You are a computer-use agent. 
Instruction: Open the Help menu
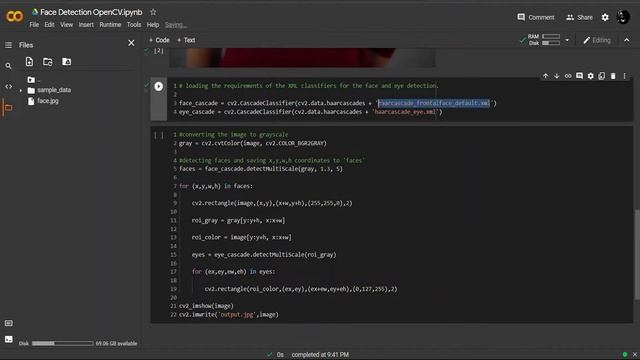153,25
